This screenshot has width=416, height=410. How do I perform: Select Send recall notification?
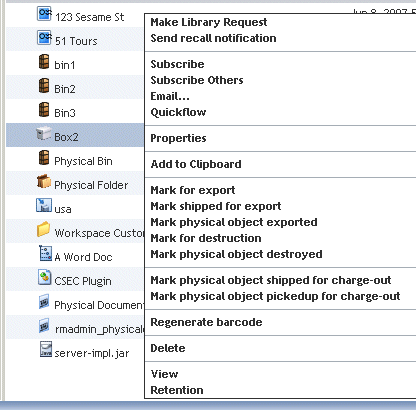coord(213,38)
